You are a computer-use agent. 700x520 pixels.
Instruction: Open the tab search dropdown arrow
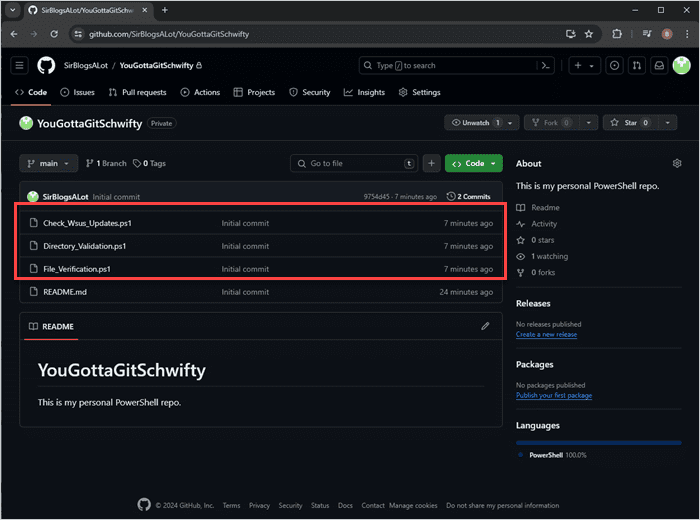point(13,10)
